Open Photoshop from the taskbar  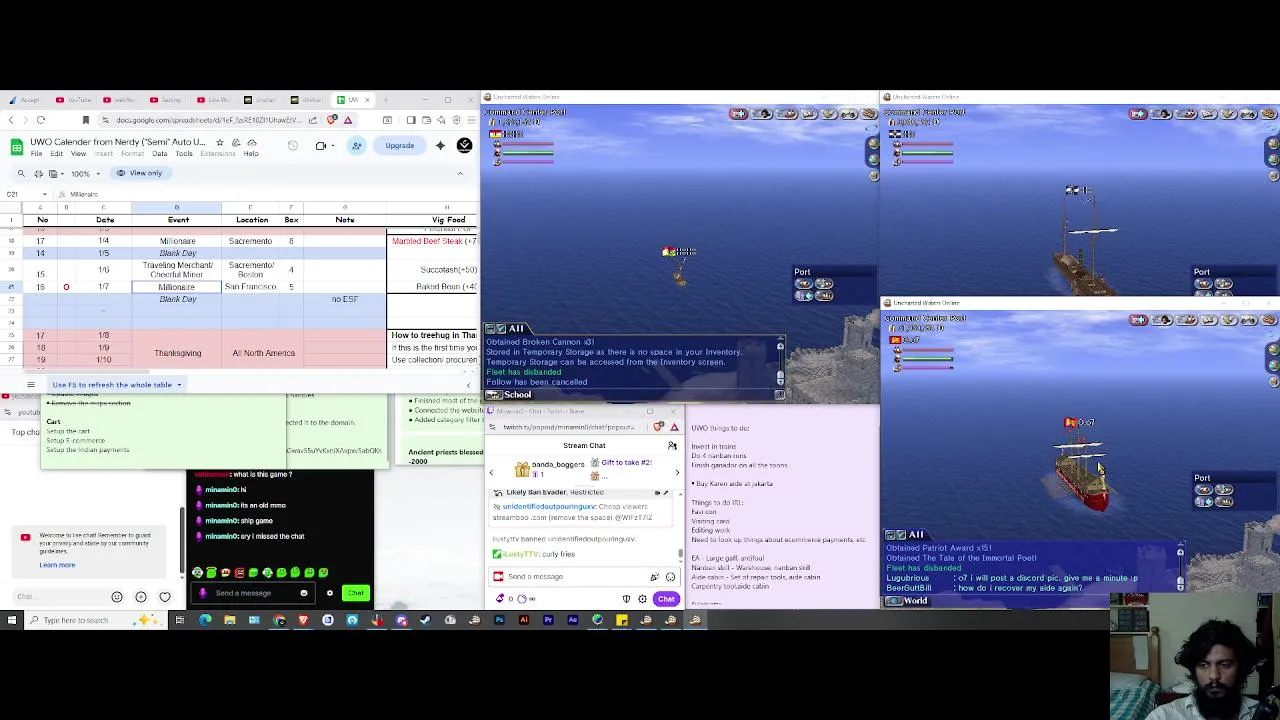(499, 620)
